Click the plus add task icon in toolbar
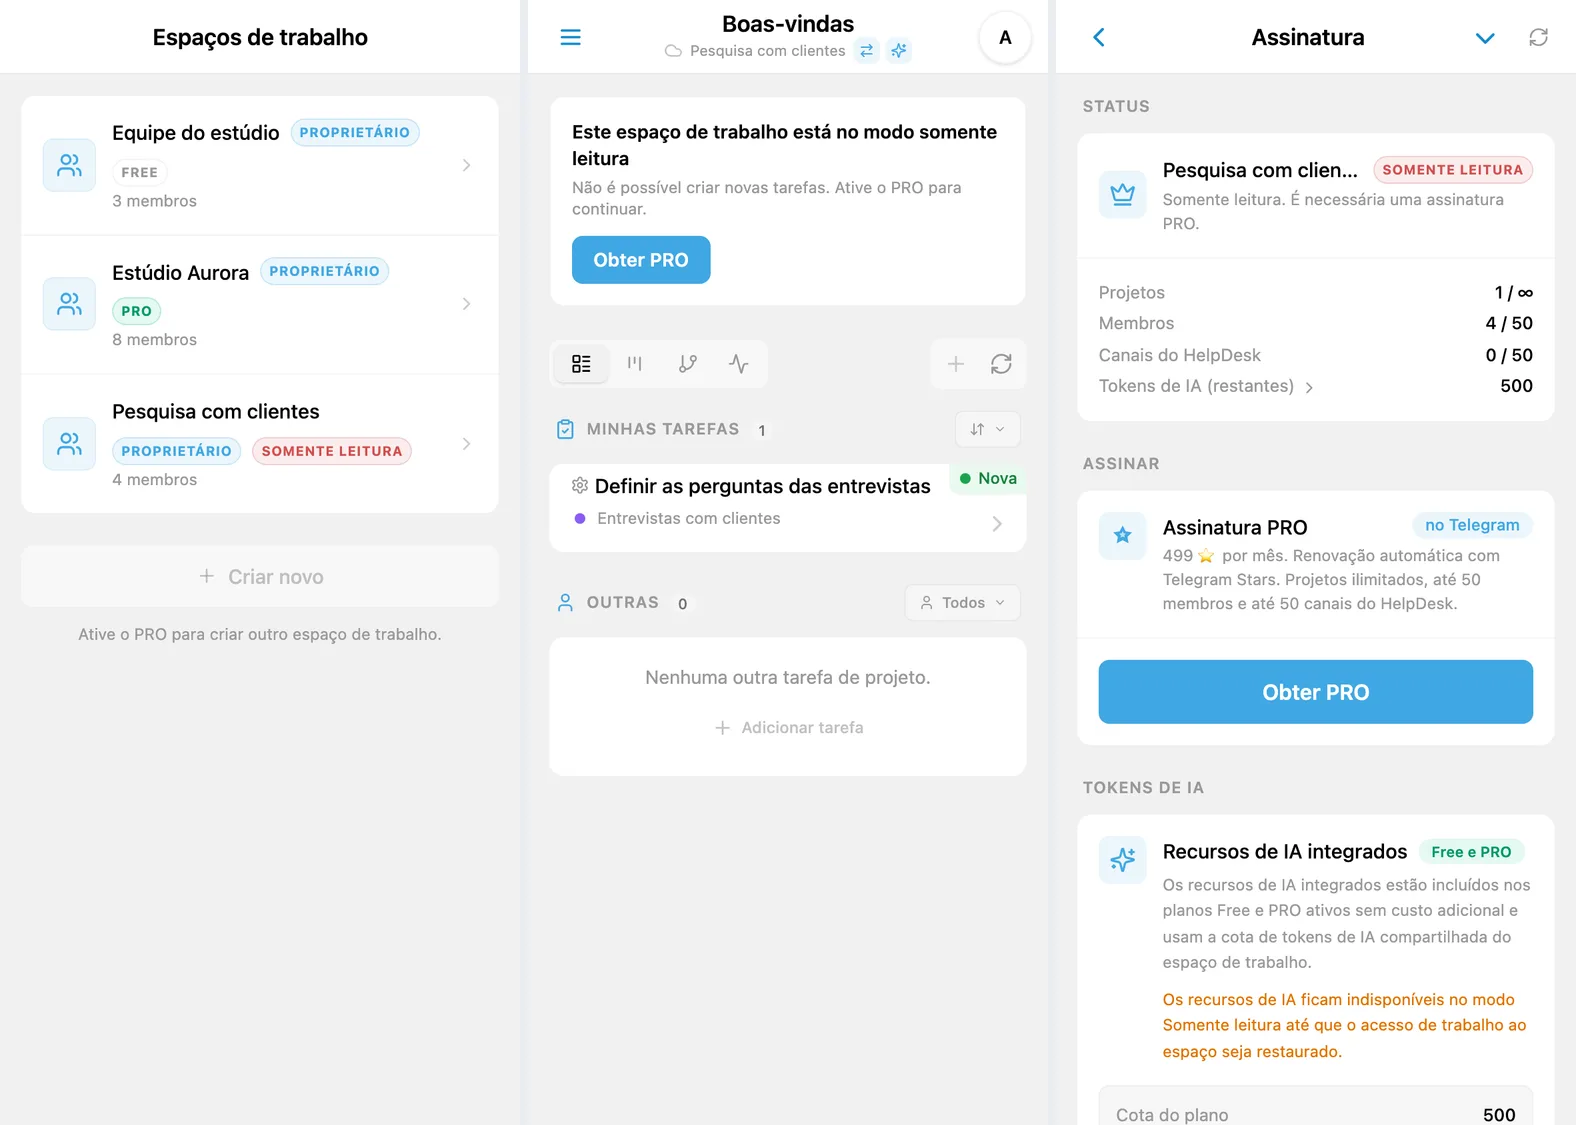The height and width of the screenshot is (1125, 1576). click(956, 364)
